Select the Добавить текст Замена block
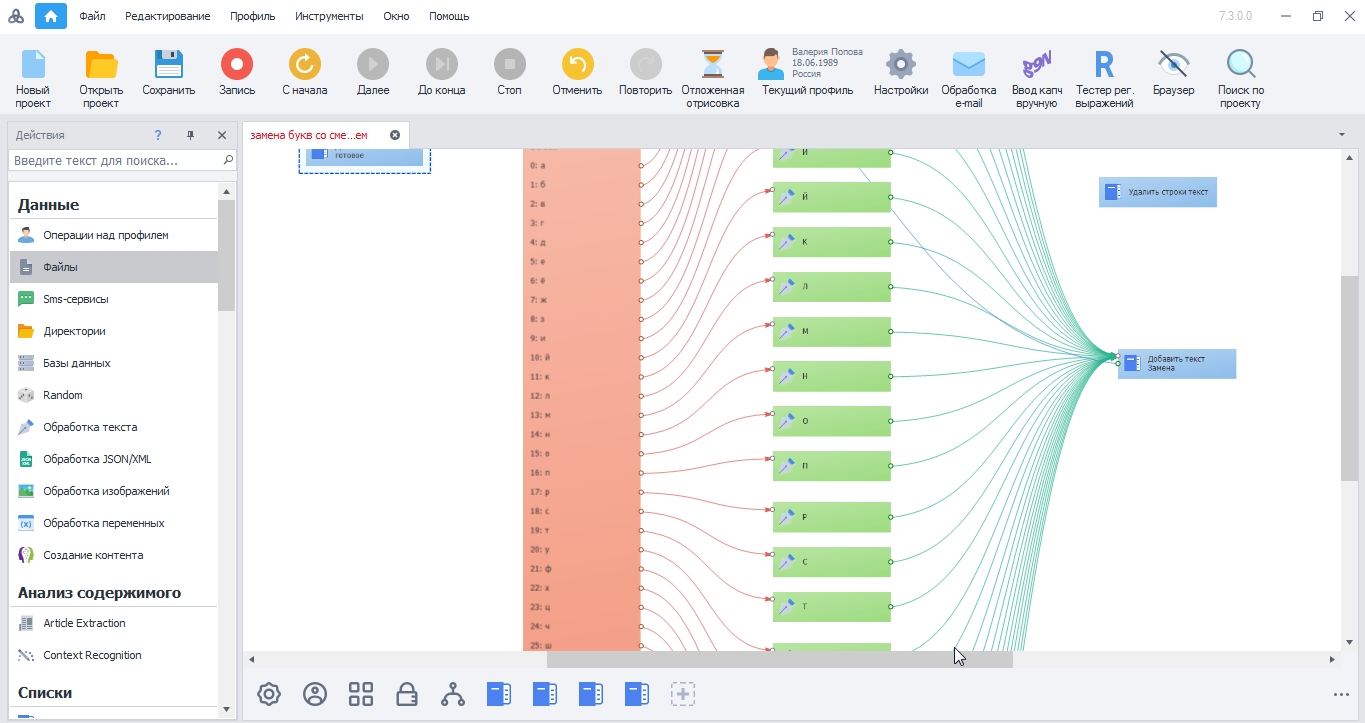This screenshot has height=723, width=1365. click(1176, 364)
